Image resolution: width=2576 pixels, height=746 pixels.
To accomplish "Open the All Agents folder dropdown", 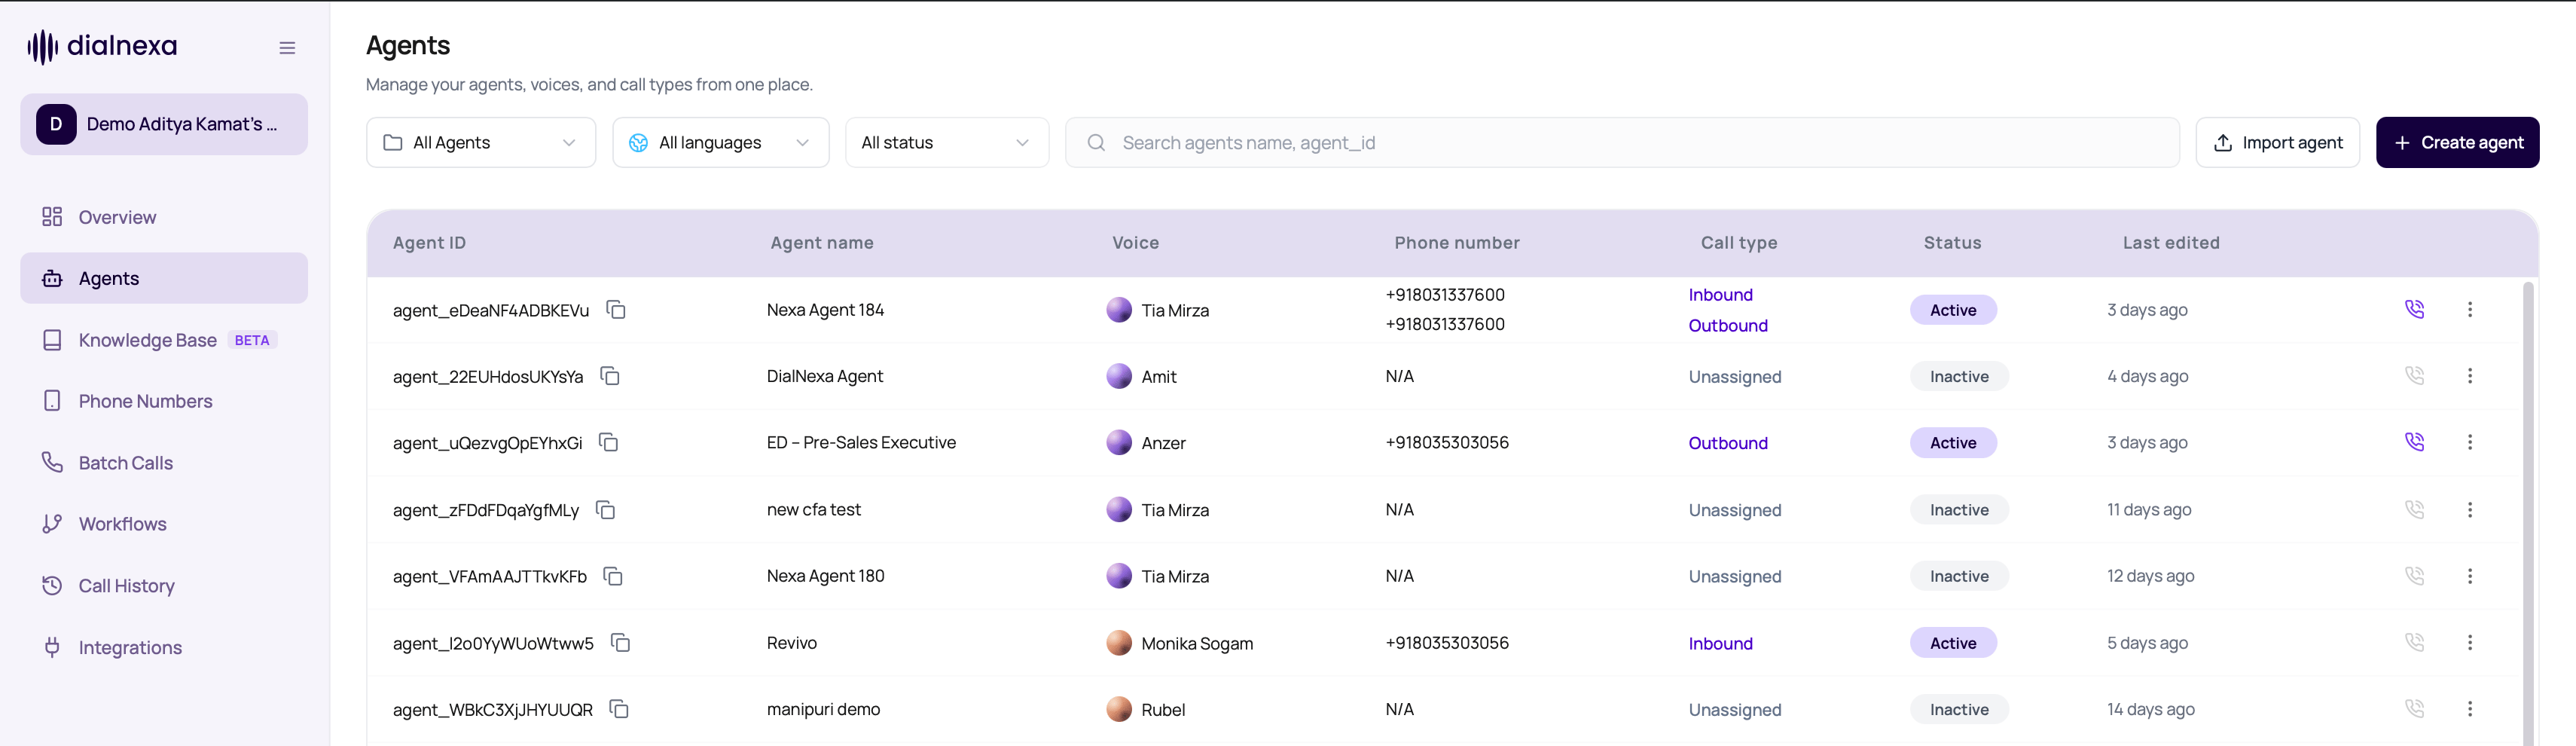I will 481,142.
